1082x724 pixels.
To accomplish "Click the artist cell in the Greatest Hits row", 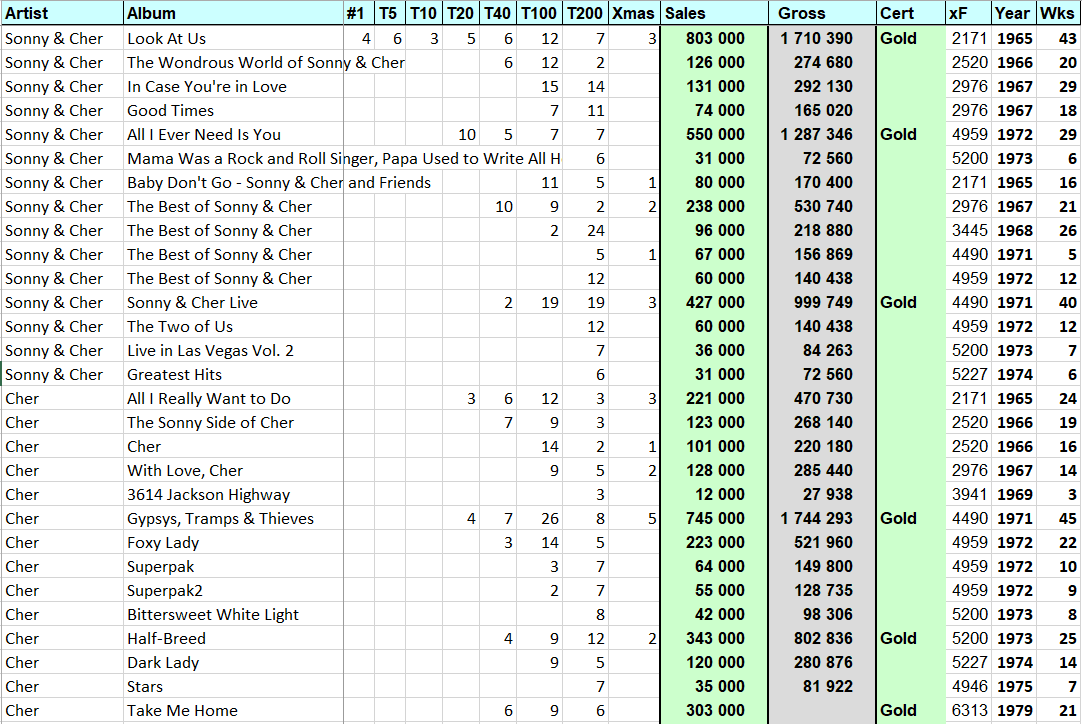I will [x=62, y=375].
